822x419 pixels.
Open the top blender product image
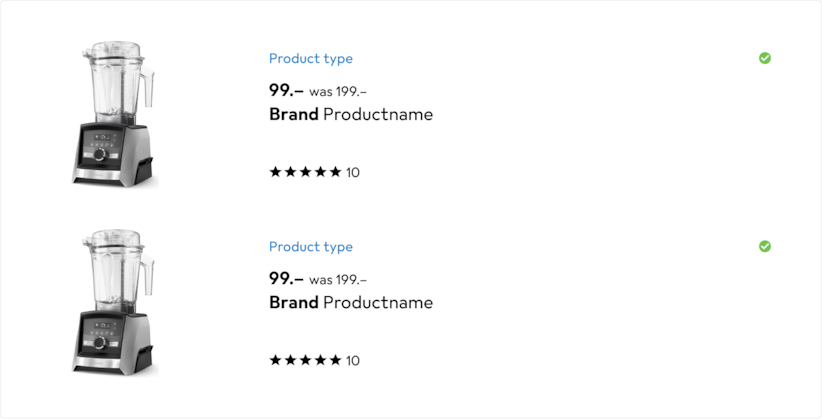[x=114, y=111]
